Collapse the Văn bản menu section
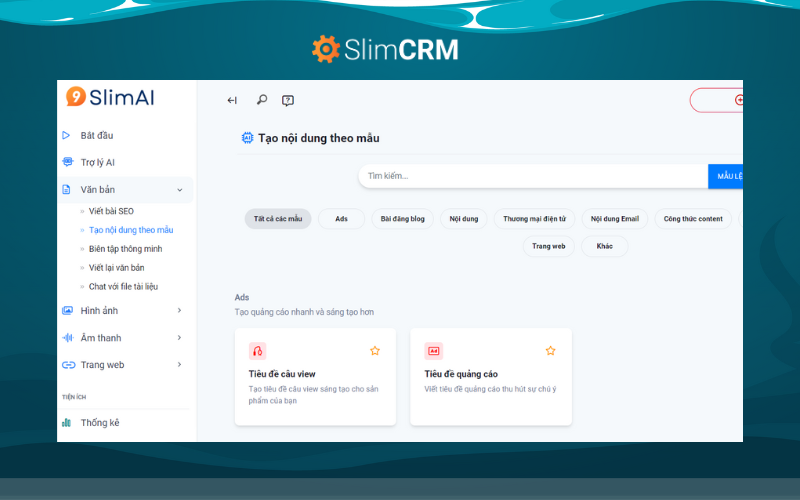The height and width of the screenshot is (500, 800). coord(180,189)
